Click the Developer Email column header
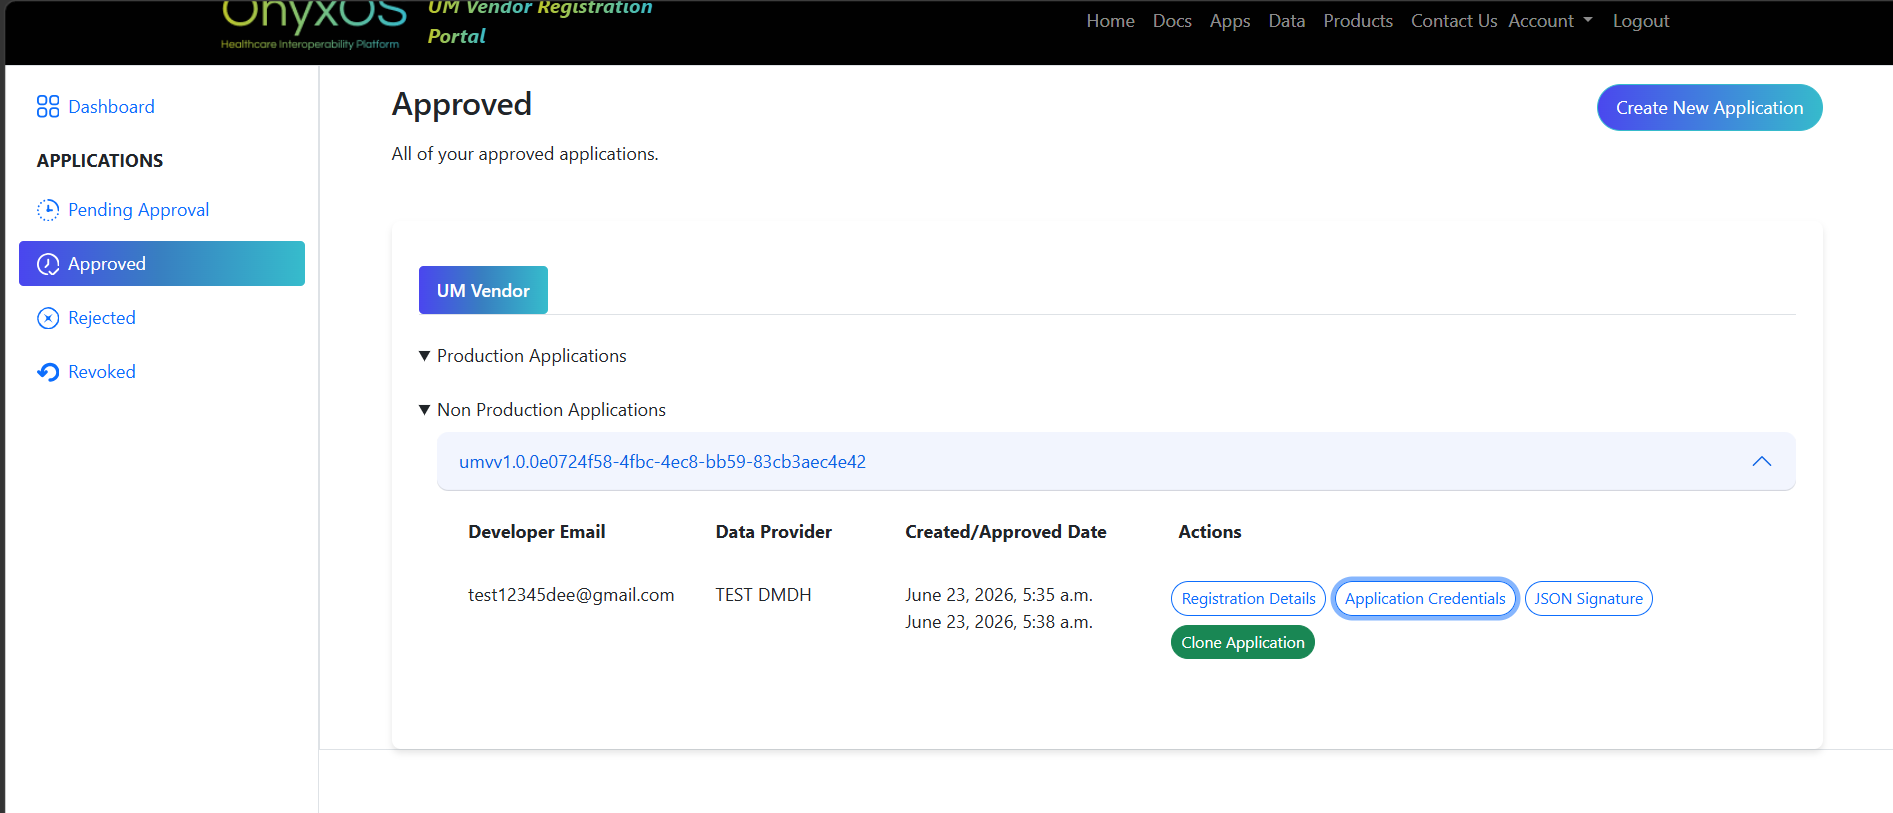Image resolution: width=1893 pixels, height=813 pixels. 537,532
